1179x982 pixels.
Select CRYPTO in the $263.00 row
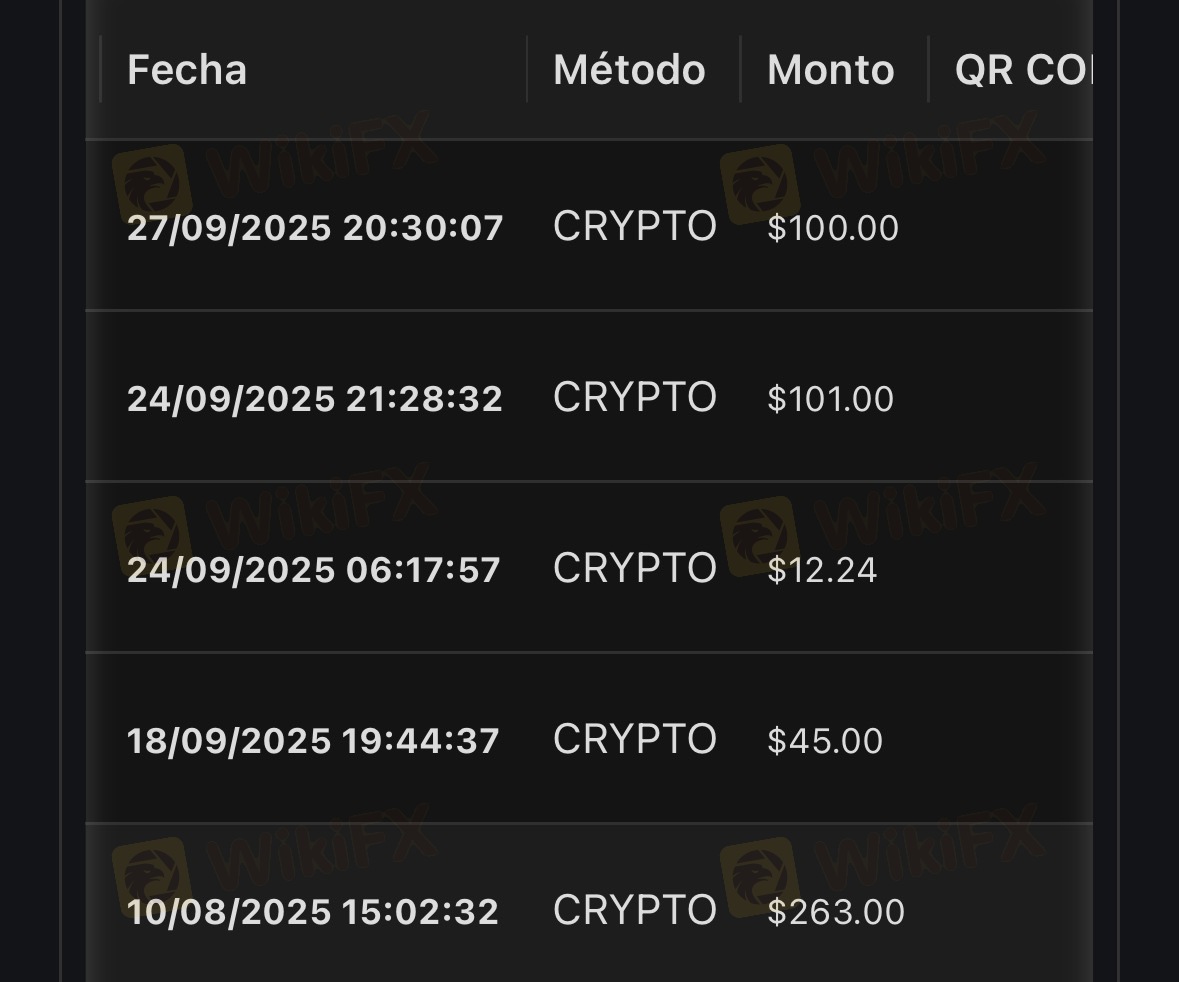pos(635,911)
